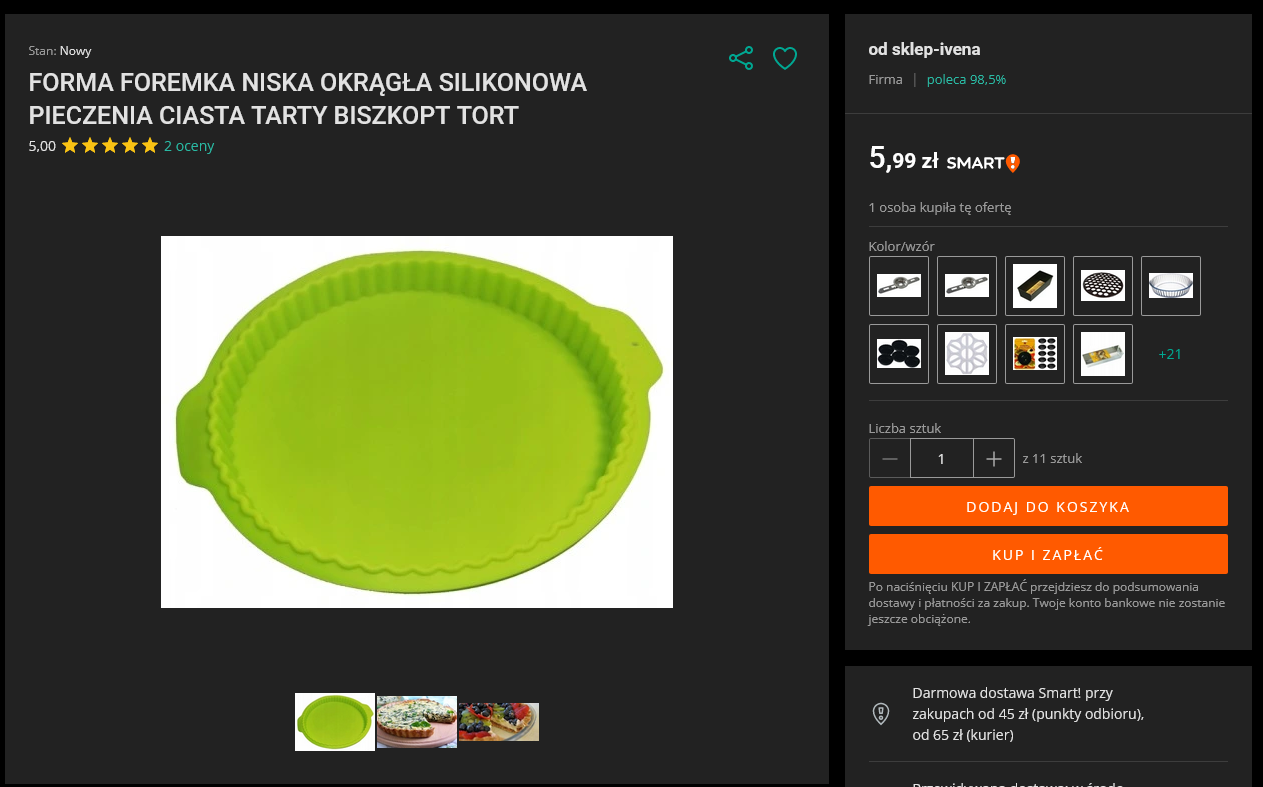Click the share icon near title
The width and height of the screenshot is (1263, 787).
tap(741, 58)
